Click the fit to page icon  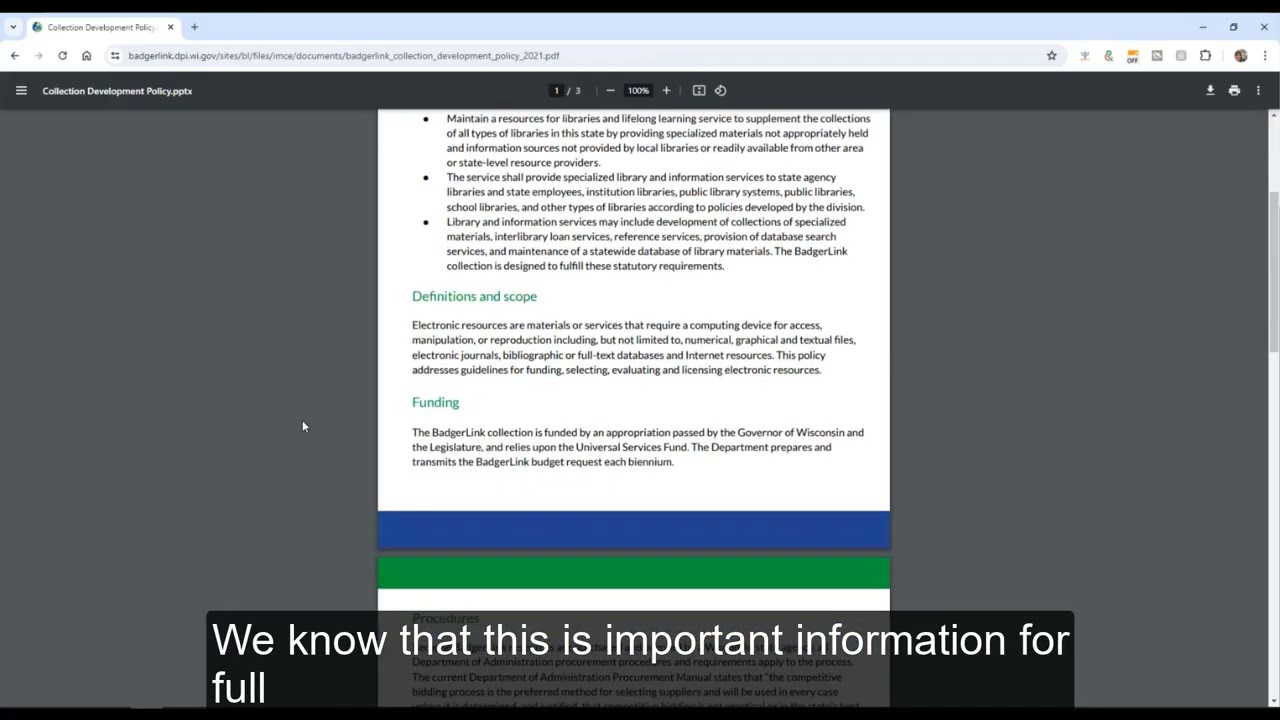click(699, 91)
